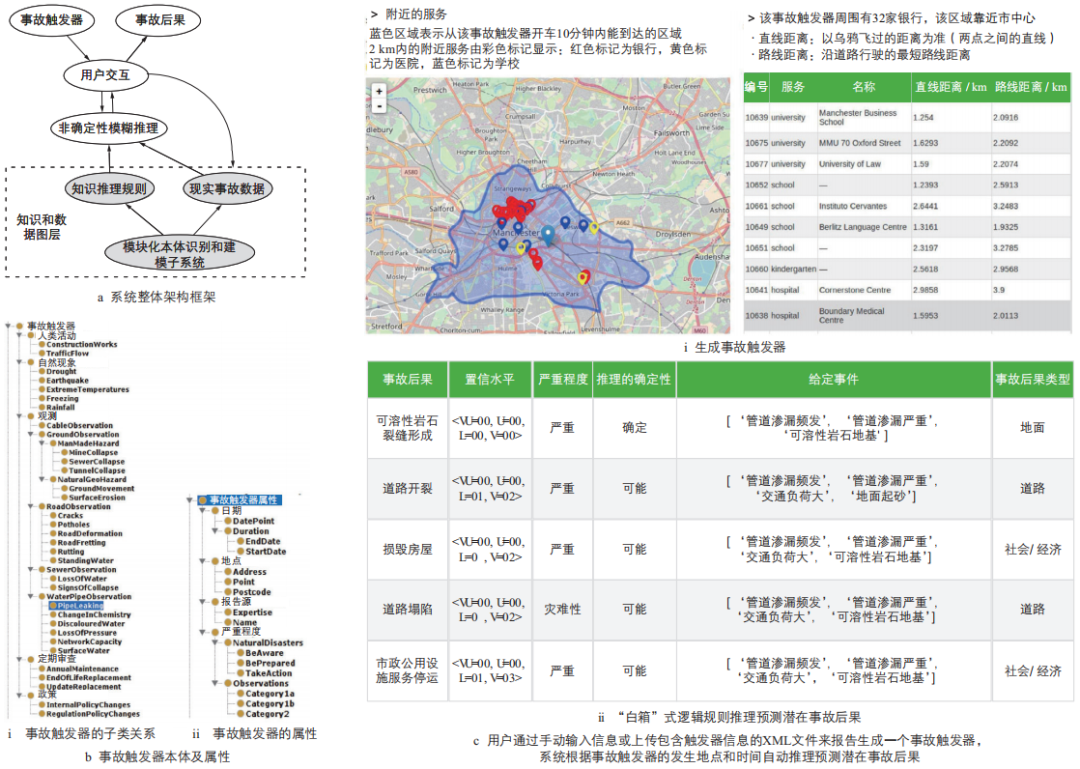
Task: Click the Berlitz Language Centre cell
Action: point(862,227)
